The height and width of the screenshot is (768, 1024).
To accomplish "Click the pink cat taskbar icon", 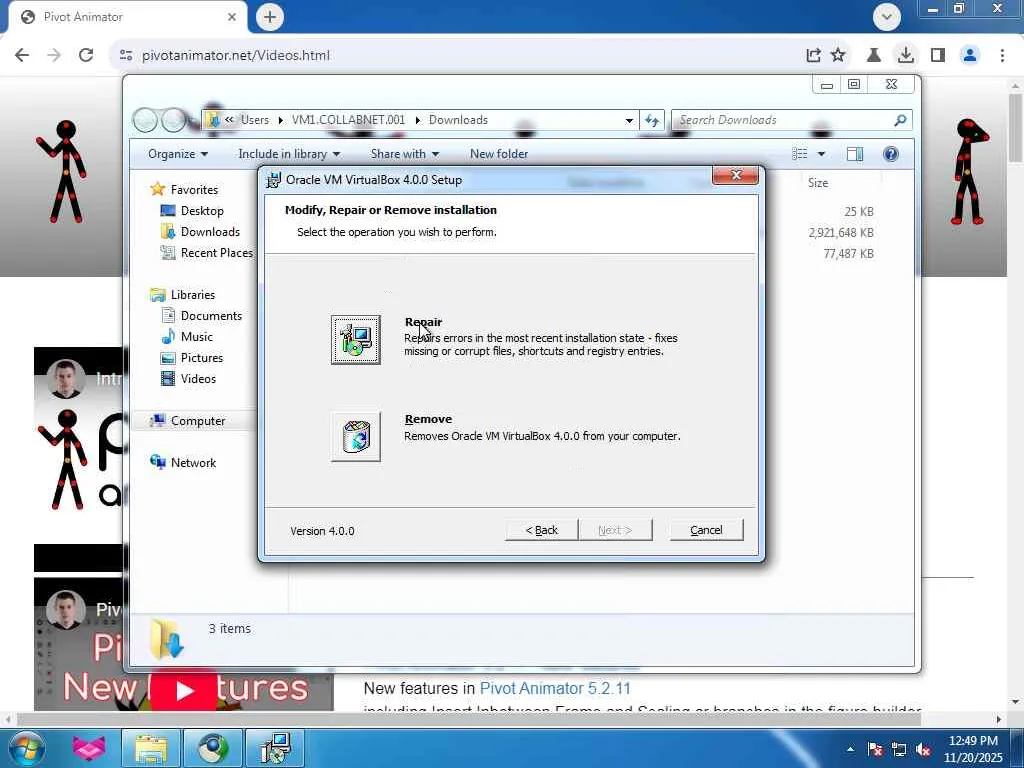I will coord(89,748).
